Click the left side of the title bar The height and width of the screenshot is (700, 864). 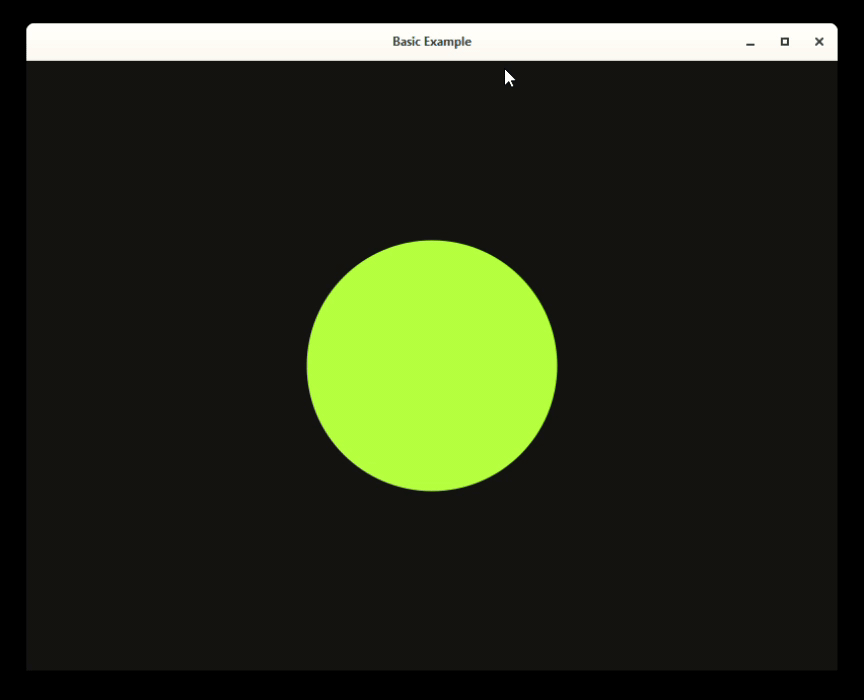(x=100, y=41)
